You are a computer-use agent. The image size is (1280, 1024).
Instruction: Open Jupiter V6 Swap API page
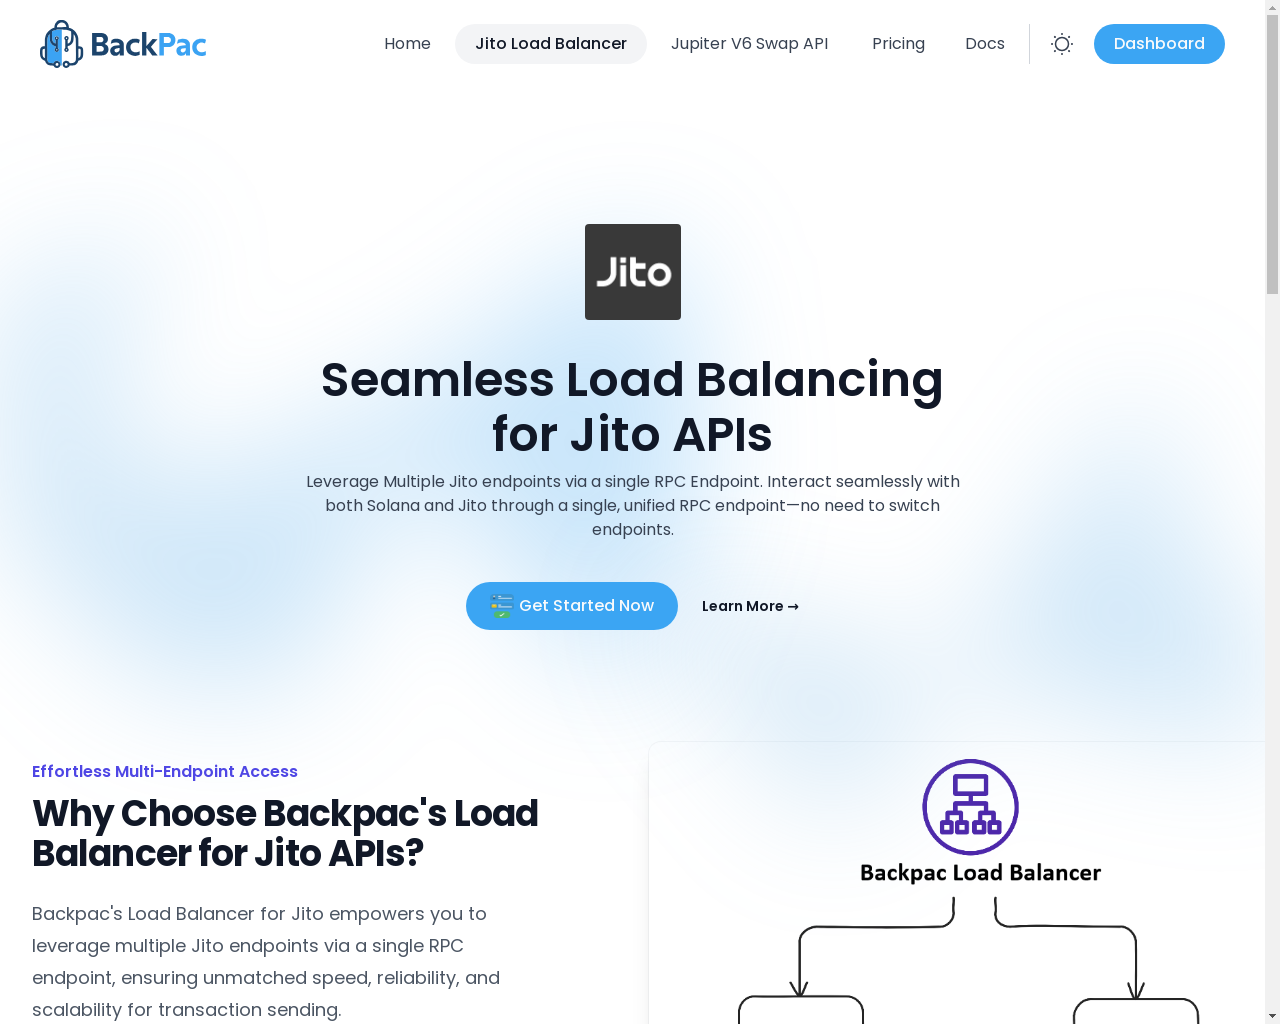pos(749,44)
